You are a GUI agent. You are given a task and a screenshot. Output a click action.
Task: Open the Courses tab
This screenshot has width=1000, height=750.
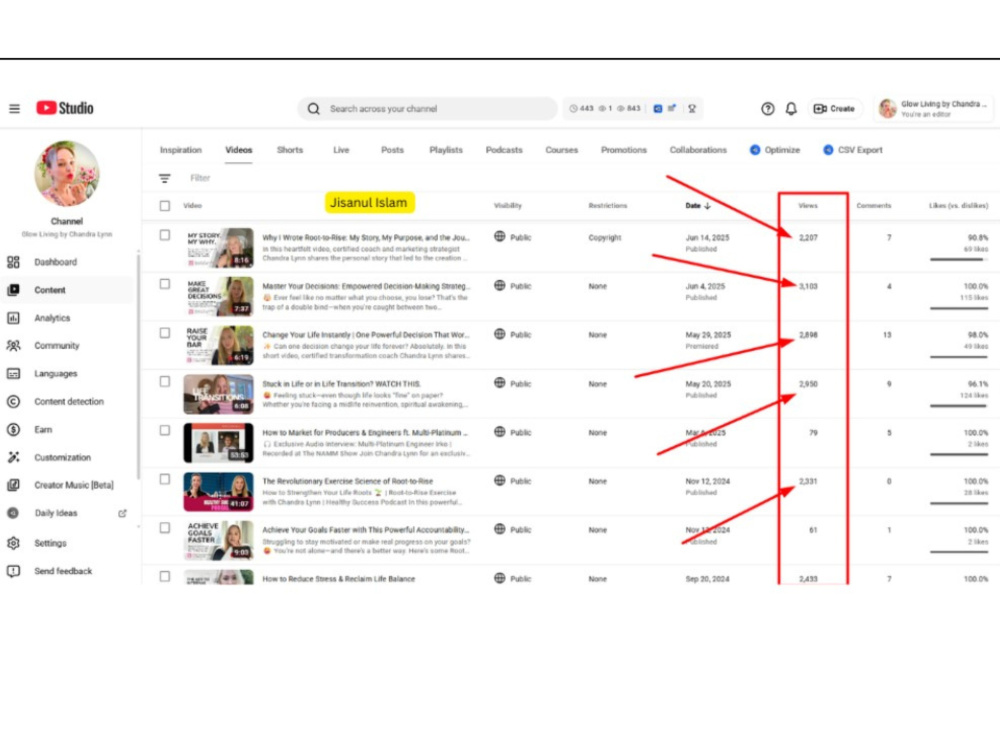pos(561,150)
